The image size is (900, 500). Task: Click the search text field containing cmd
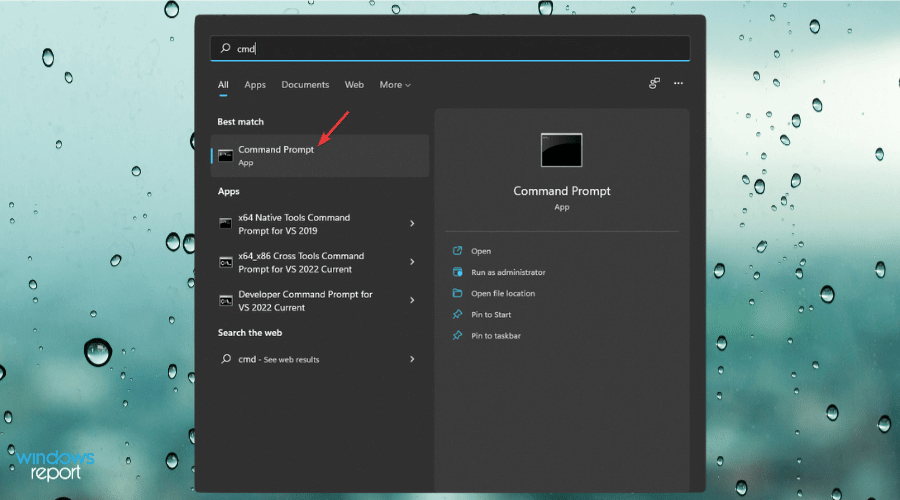click(x=450, y=48)
